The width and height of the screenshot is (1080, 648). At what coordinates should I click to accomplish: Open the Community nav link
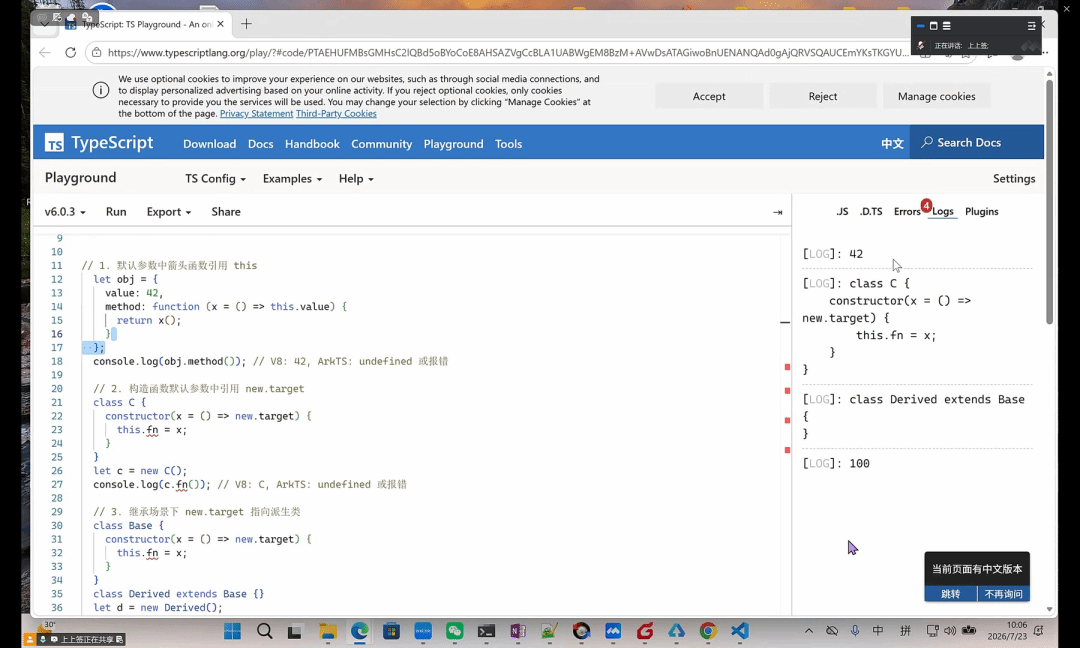pyautogui.click(x=382, y=144)
